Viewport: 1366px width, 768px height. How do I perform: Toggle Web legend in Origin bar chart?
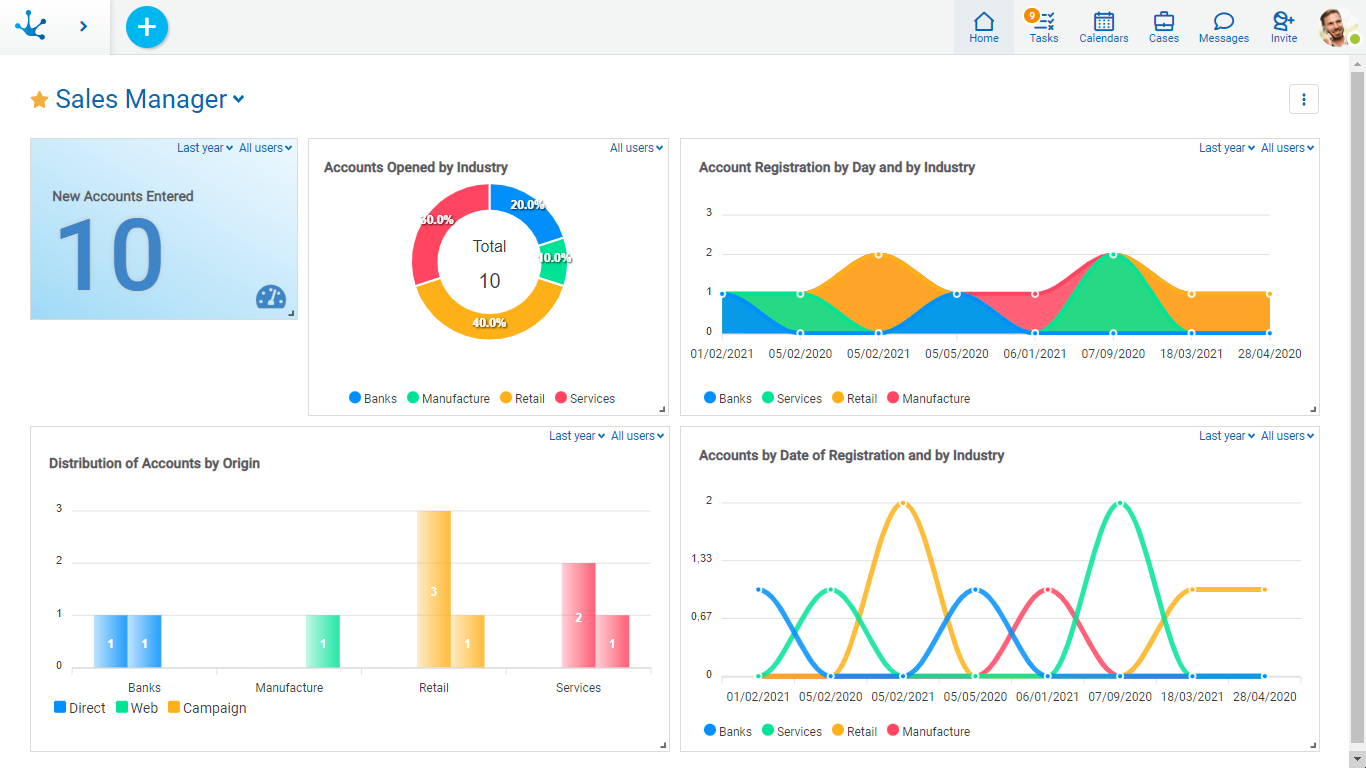(137, 708)
